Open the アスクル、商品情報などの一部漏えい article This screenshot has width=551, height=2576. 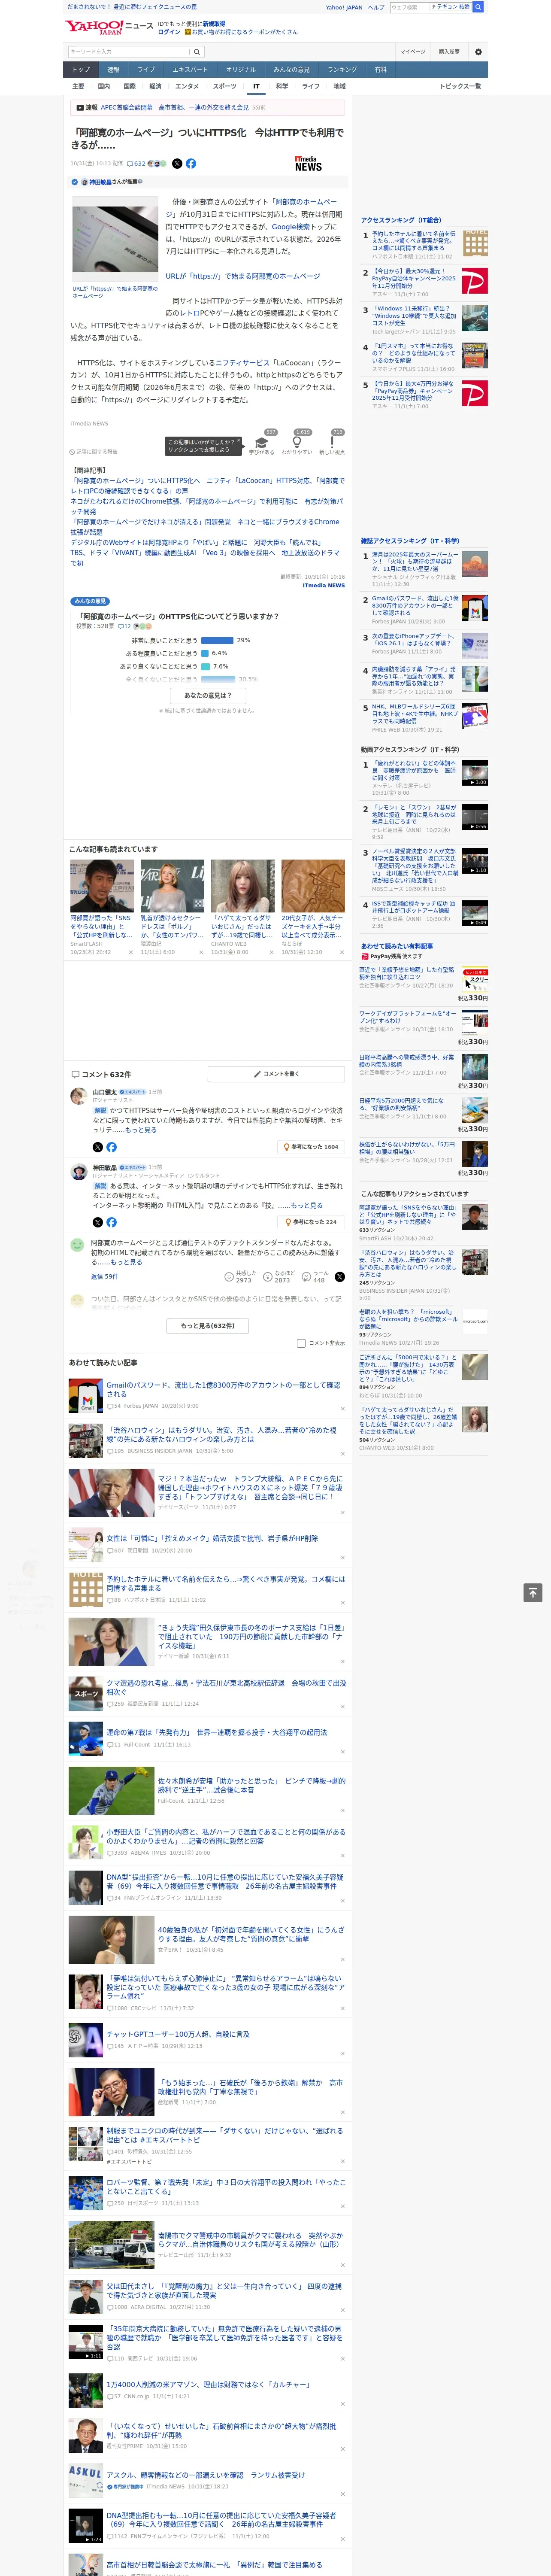(205, 2475)
